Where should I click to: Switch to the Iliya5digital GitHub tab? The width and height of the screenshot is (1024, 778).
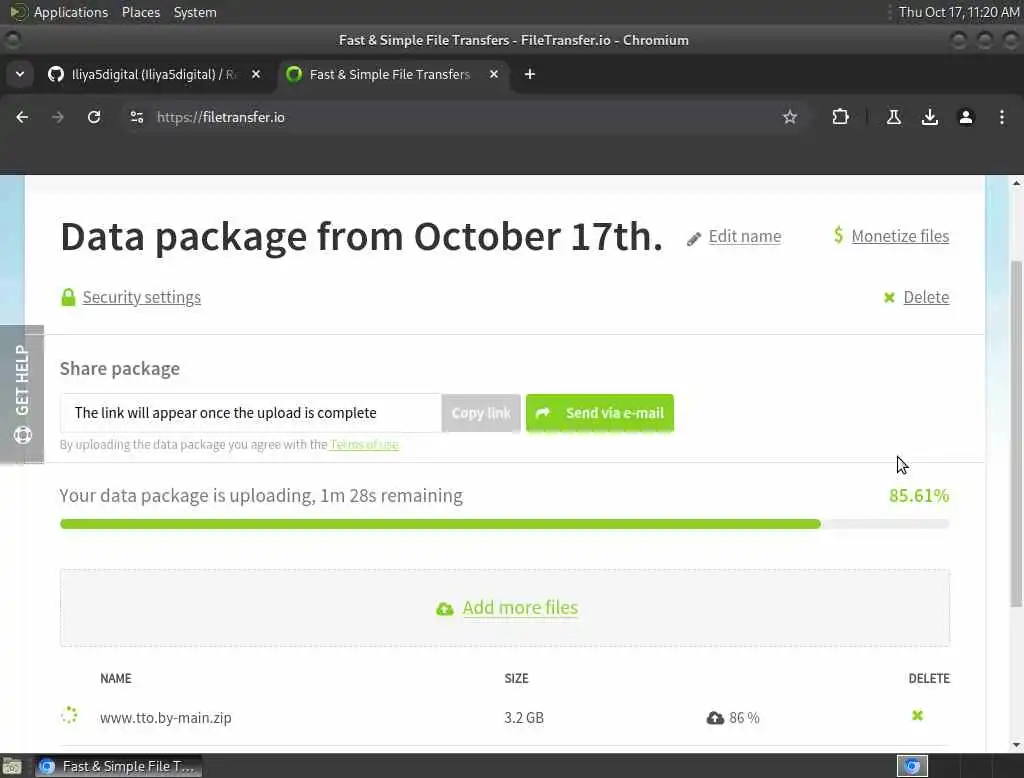click(x=150, y=74)
